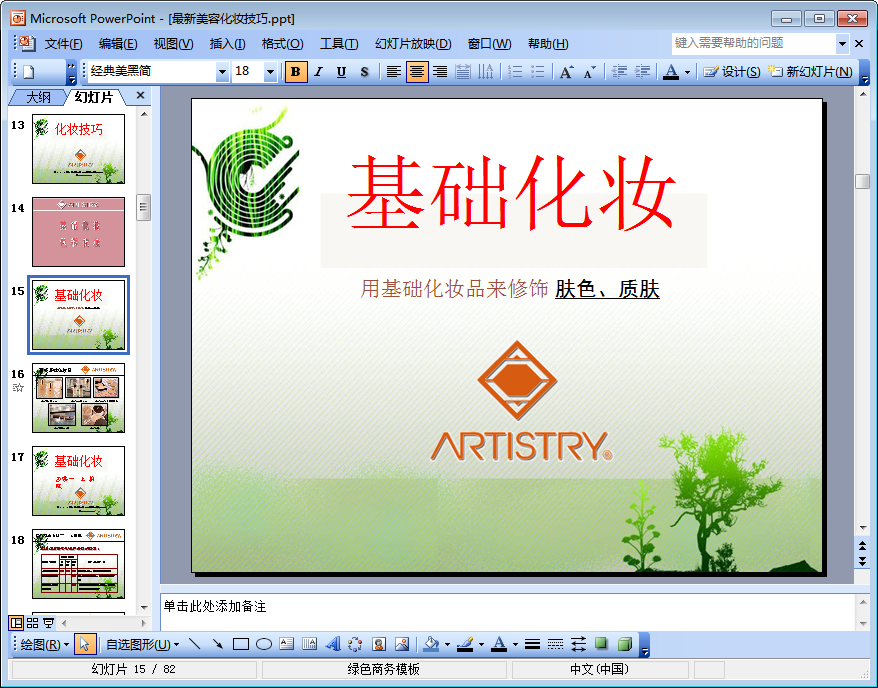The image size is (878, 688).
Task: Align text to the right
Action: [x=440, y=72]
